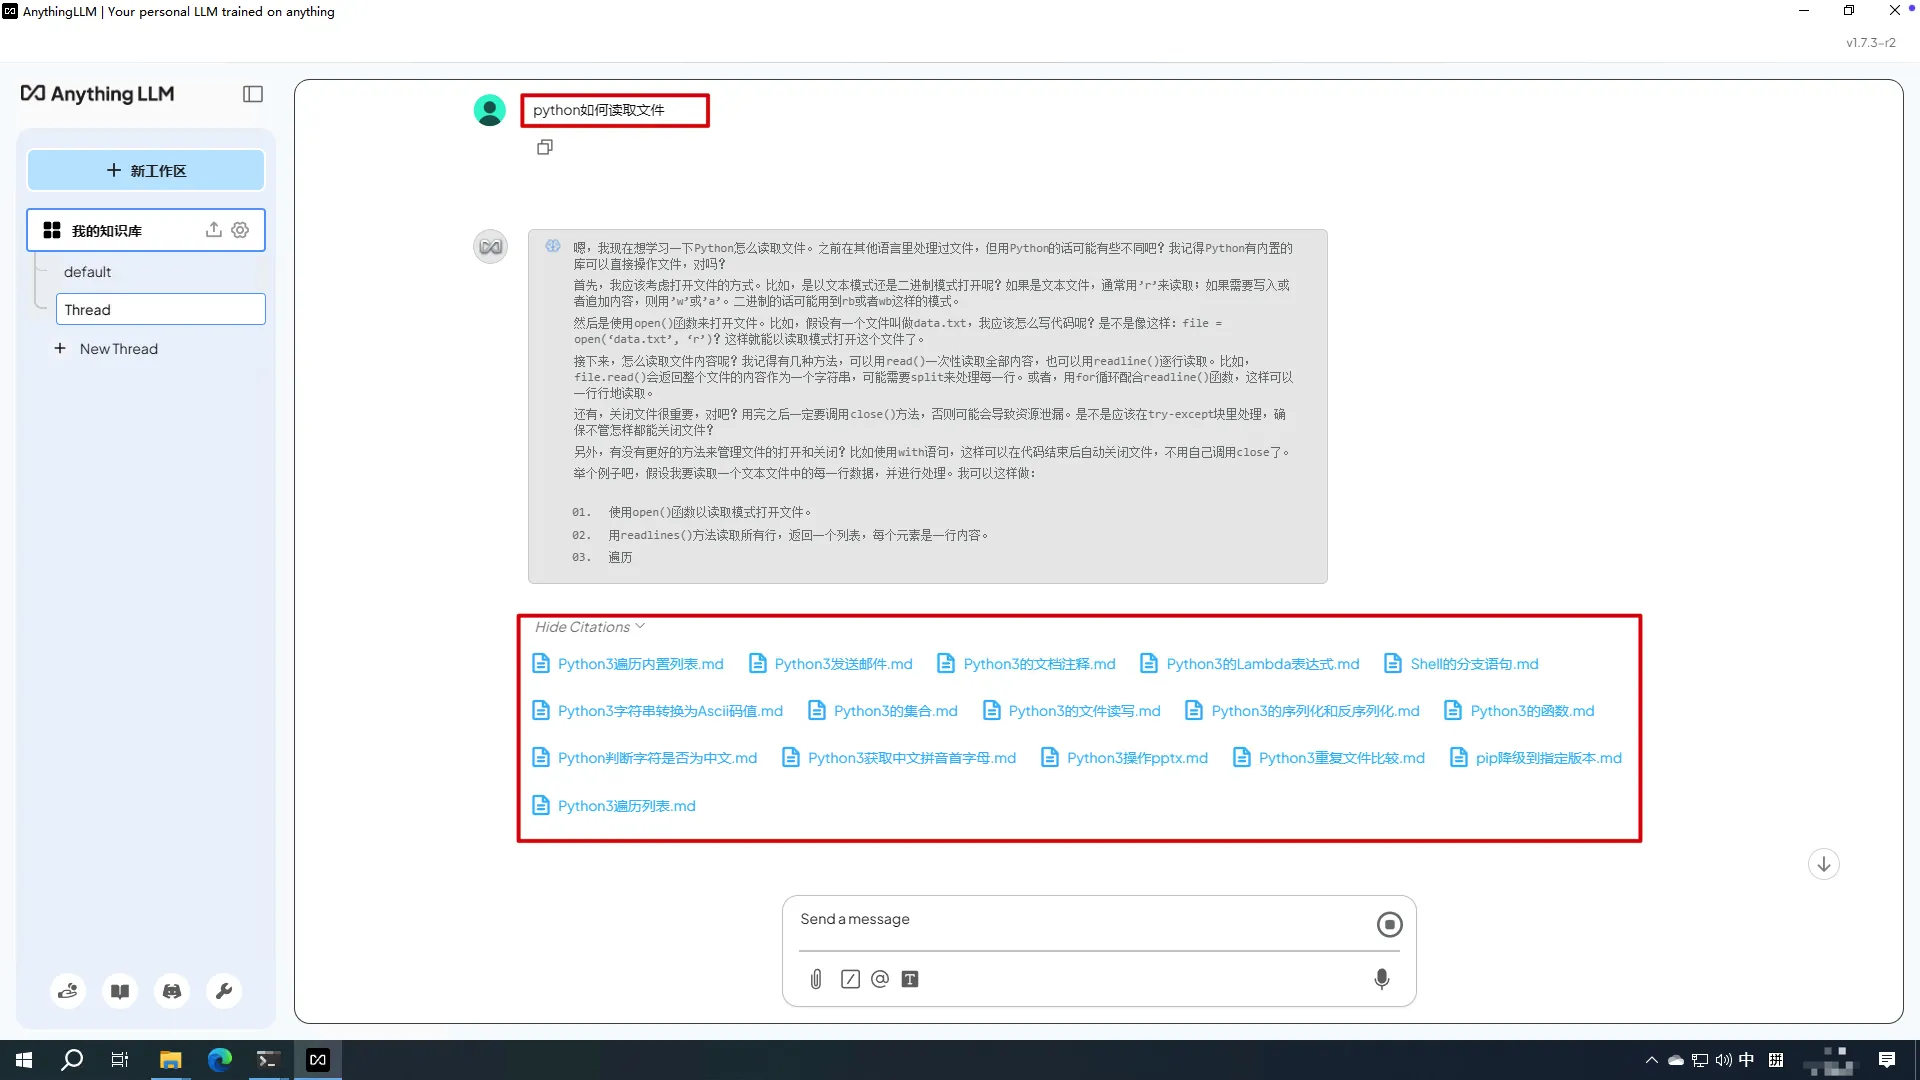This screenshot has height=1080, width=1920.
Task: Copy the user message text
Action: click(x=545, y=147)
